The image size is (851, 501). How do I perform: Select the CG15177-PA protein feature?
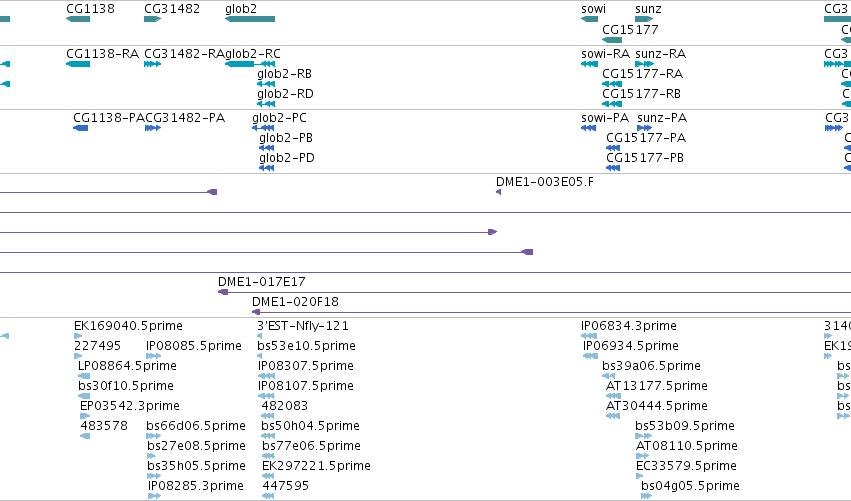[x=613, y=148]
